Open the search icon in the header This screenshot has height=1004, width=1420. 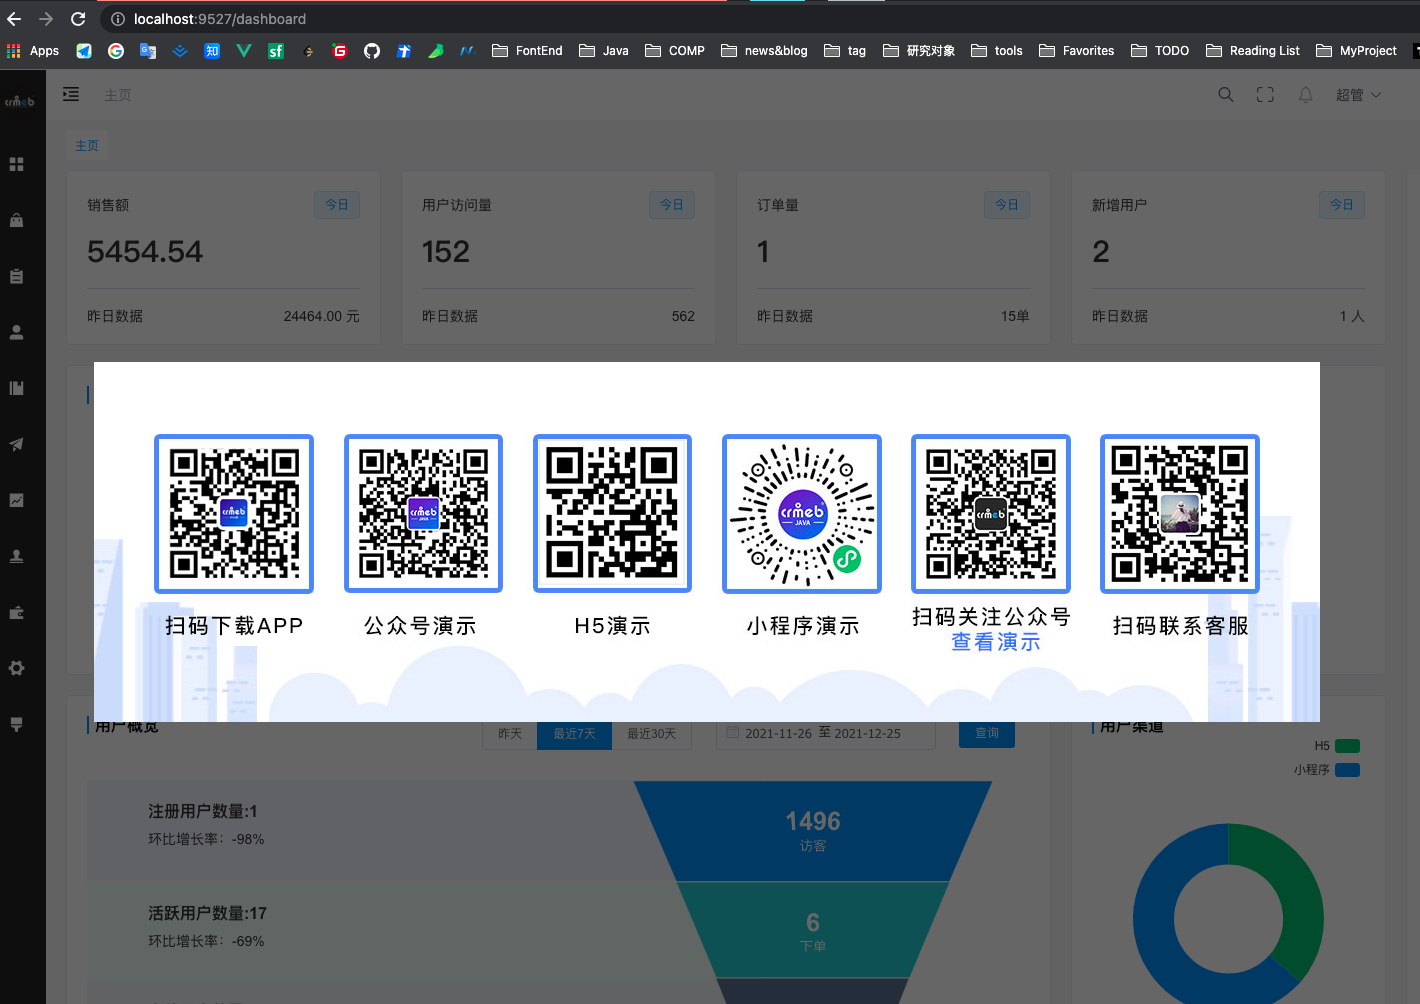coord(1225,95)
